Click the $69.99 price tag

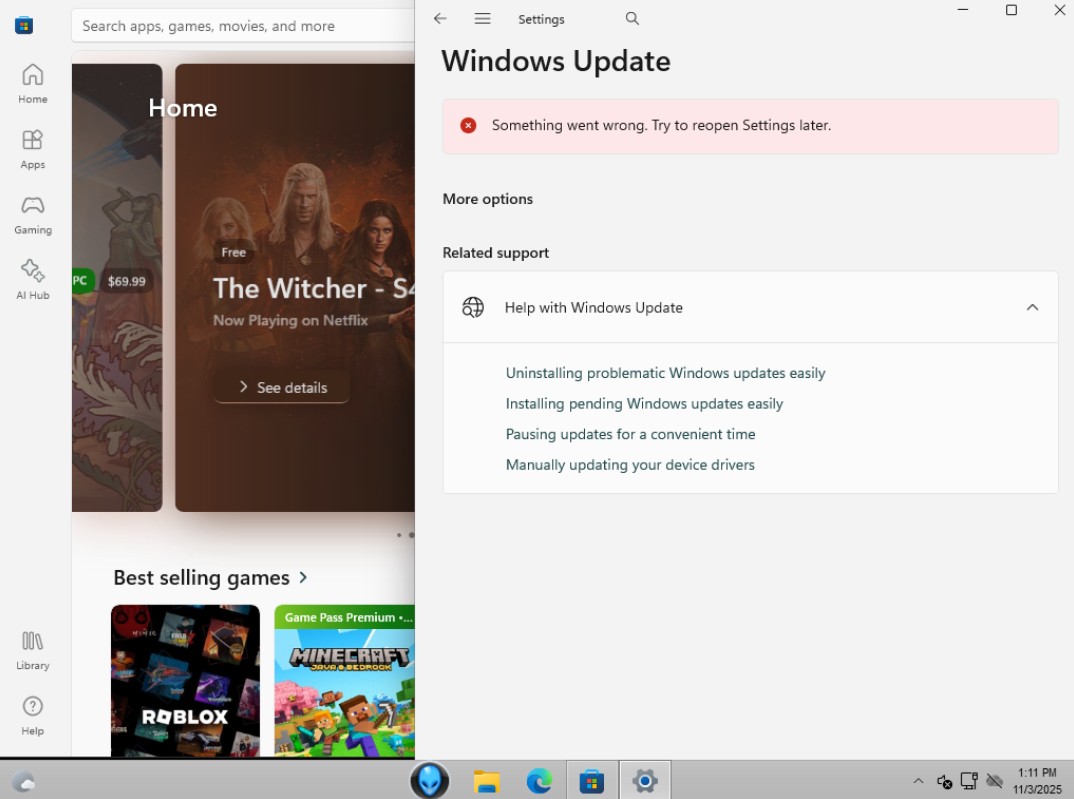click(x=127, y=281)
